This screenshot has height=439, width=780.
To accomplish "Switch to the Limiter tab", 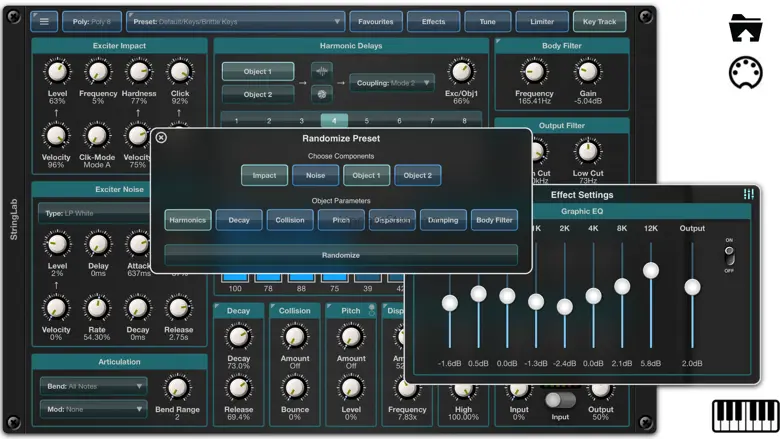I will [x=541, y=21].
